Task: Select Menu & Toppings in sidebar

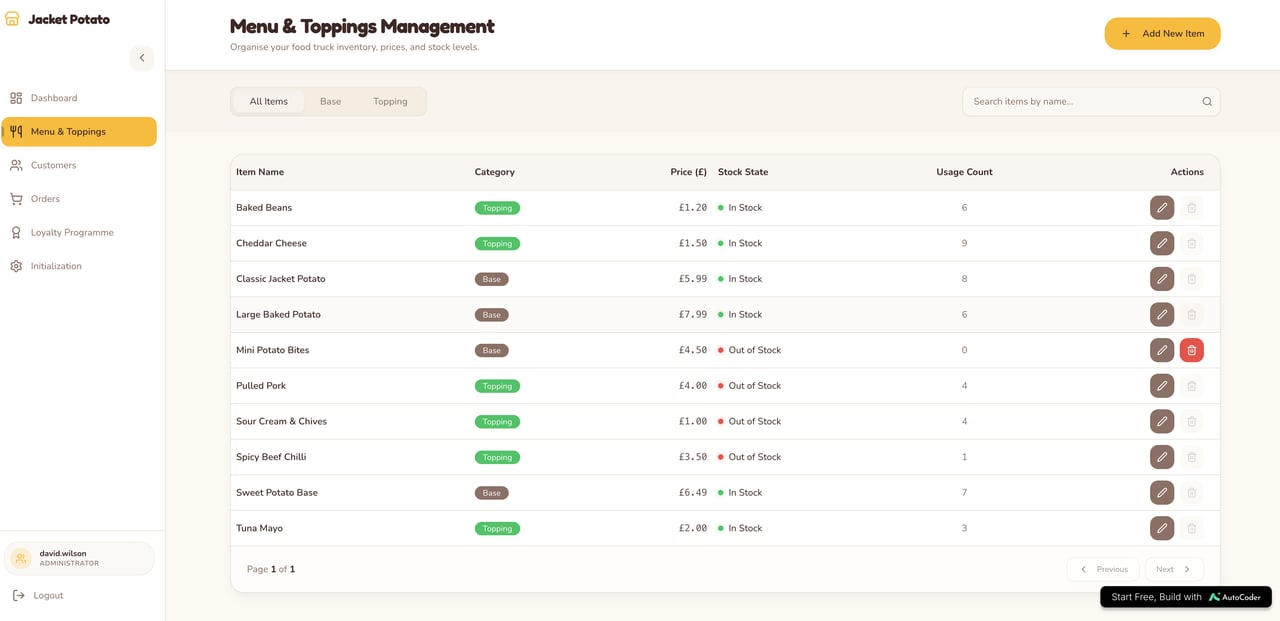Action: coord(79,132)
